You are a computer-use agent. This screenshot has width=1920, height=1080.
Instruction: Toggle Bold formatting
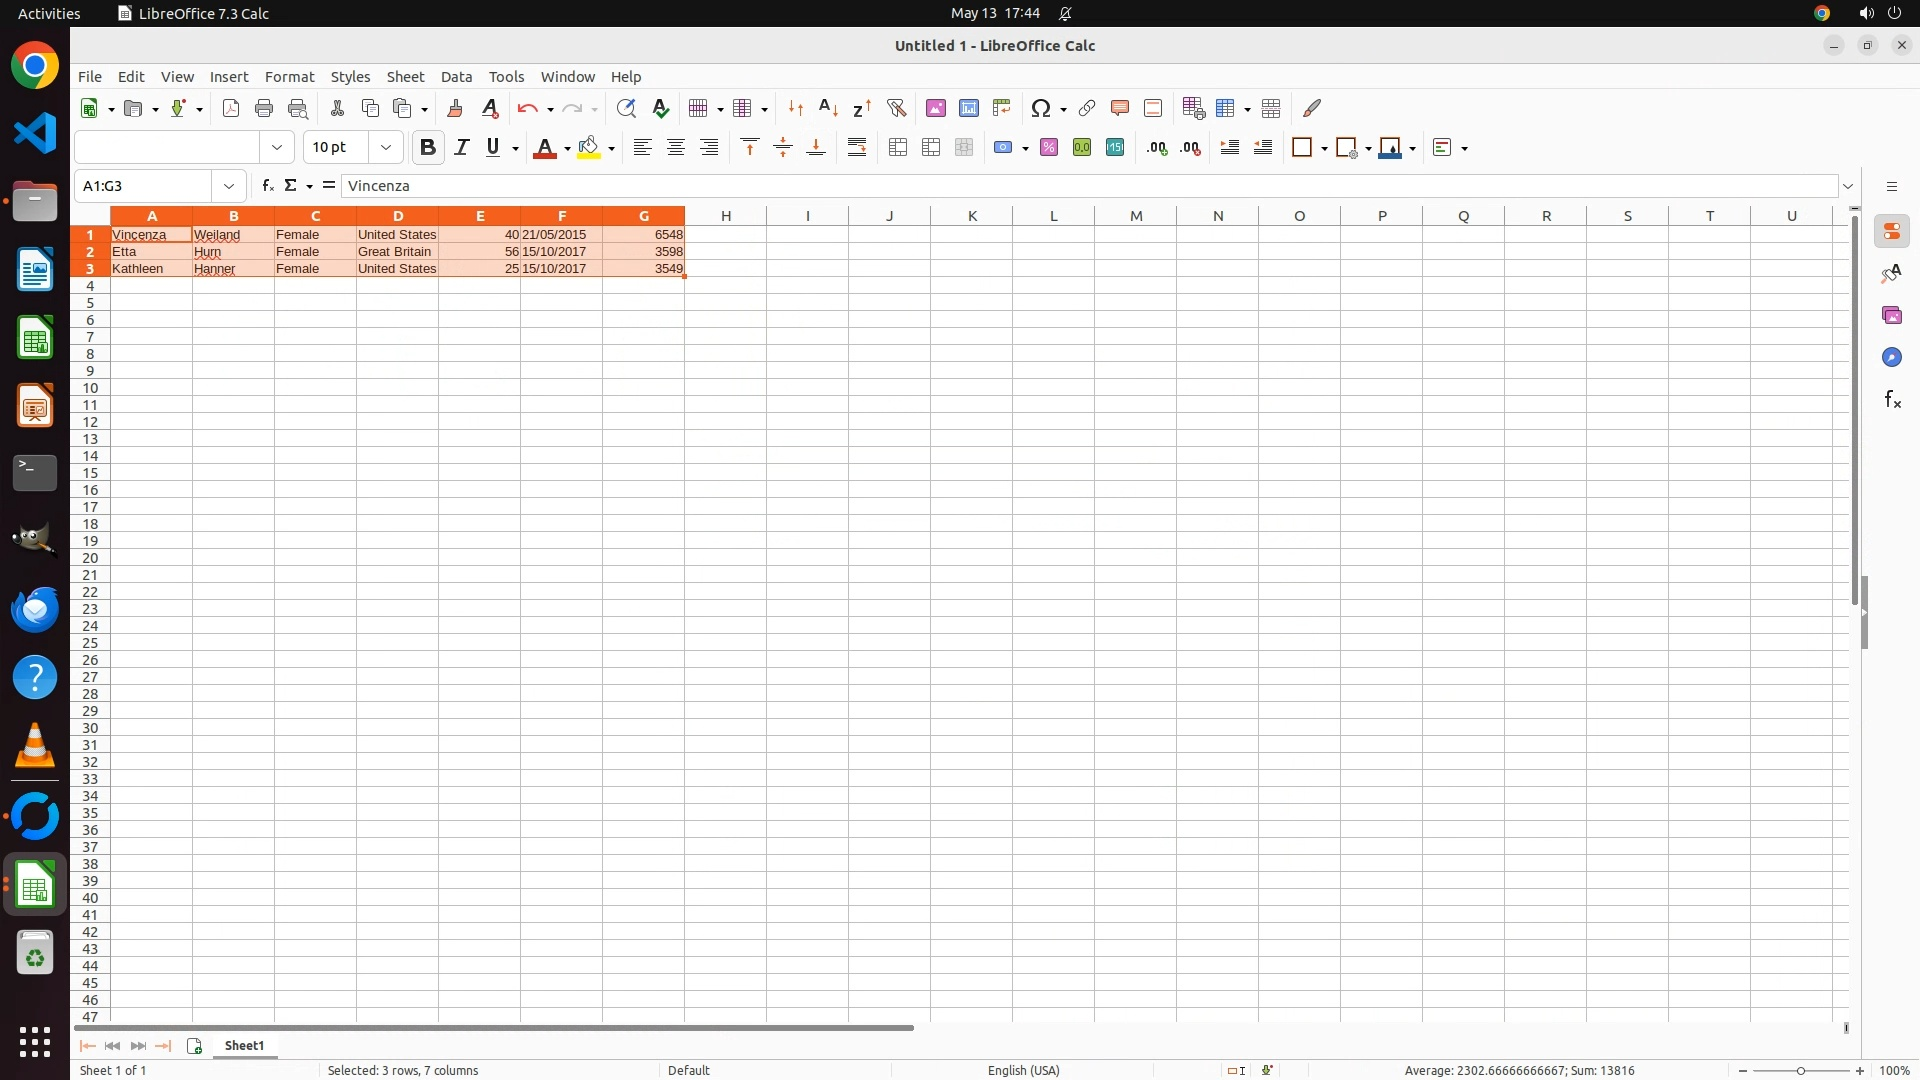(x=428, y=147)
